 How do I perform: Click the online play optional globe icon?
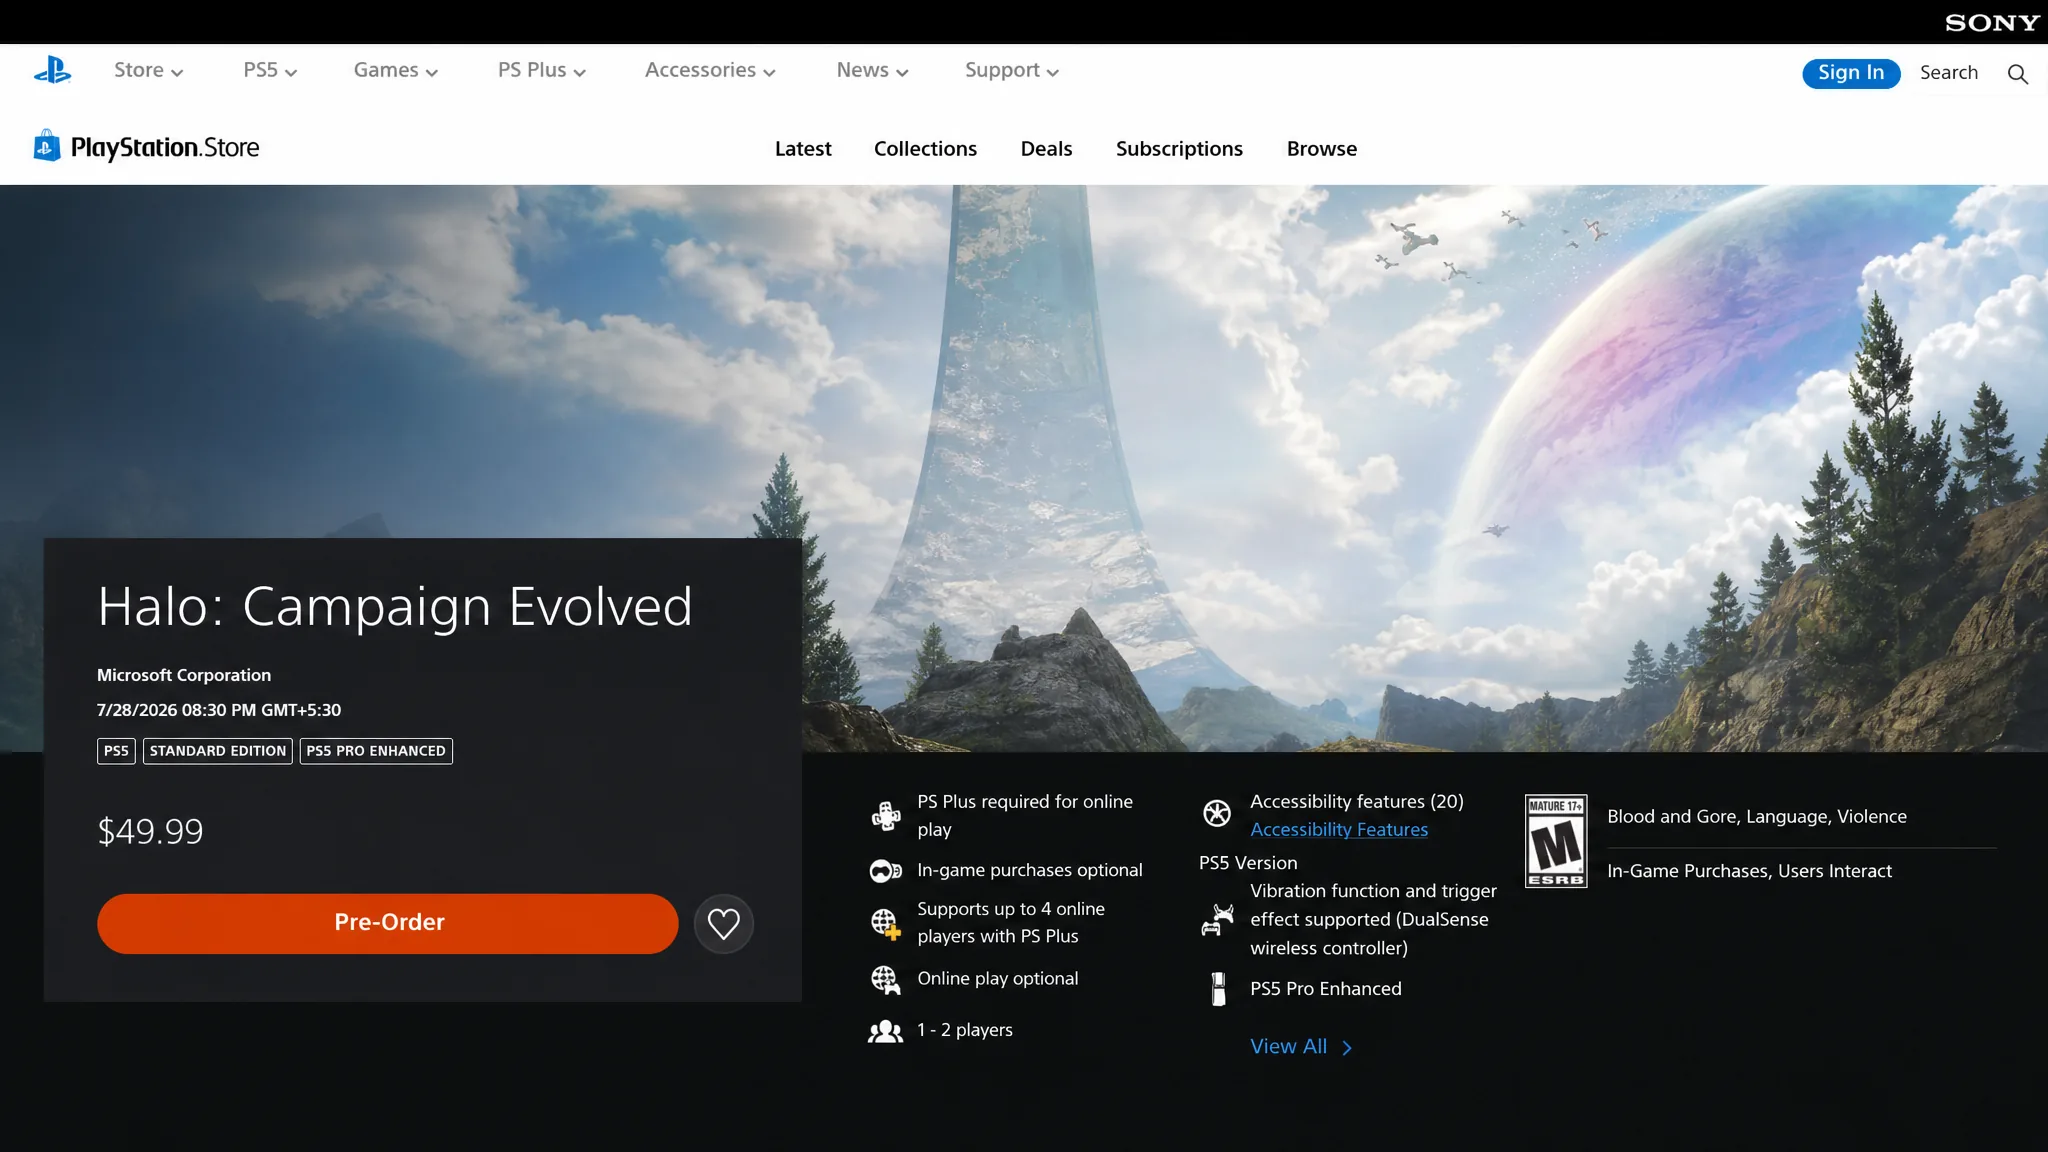886,979
